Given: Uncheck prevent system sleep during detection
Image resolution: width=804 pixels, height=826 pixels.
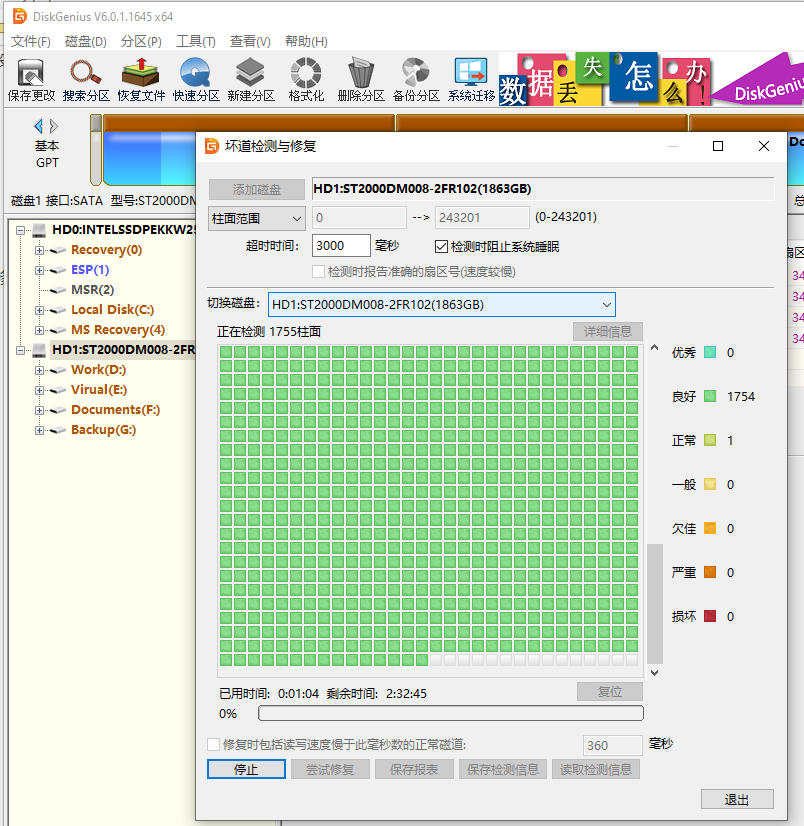Looking at the screenshot, I should pos(442,247).
